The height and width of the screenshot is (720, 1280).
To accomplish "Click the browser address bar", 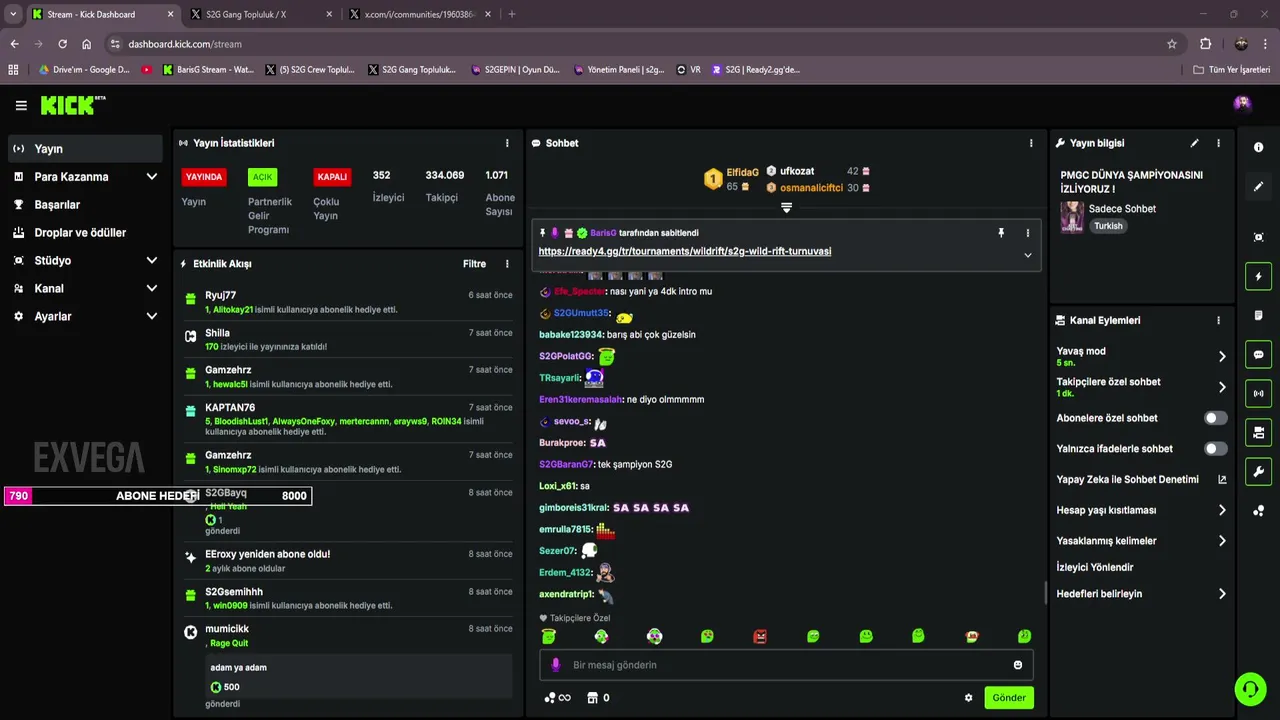I will coord(640,44).
